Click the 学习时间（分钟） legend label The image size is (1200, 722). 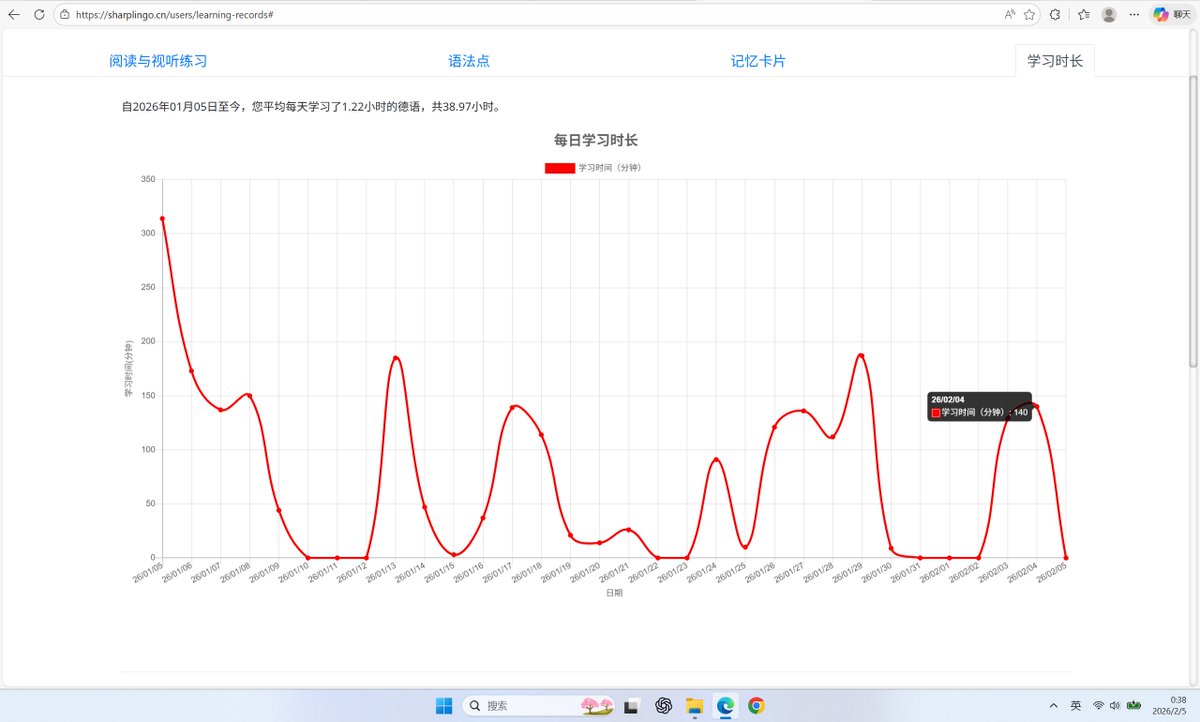click(x=609, y=168)
